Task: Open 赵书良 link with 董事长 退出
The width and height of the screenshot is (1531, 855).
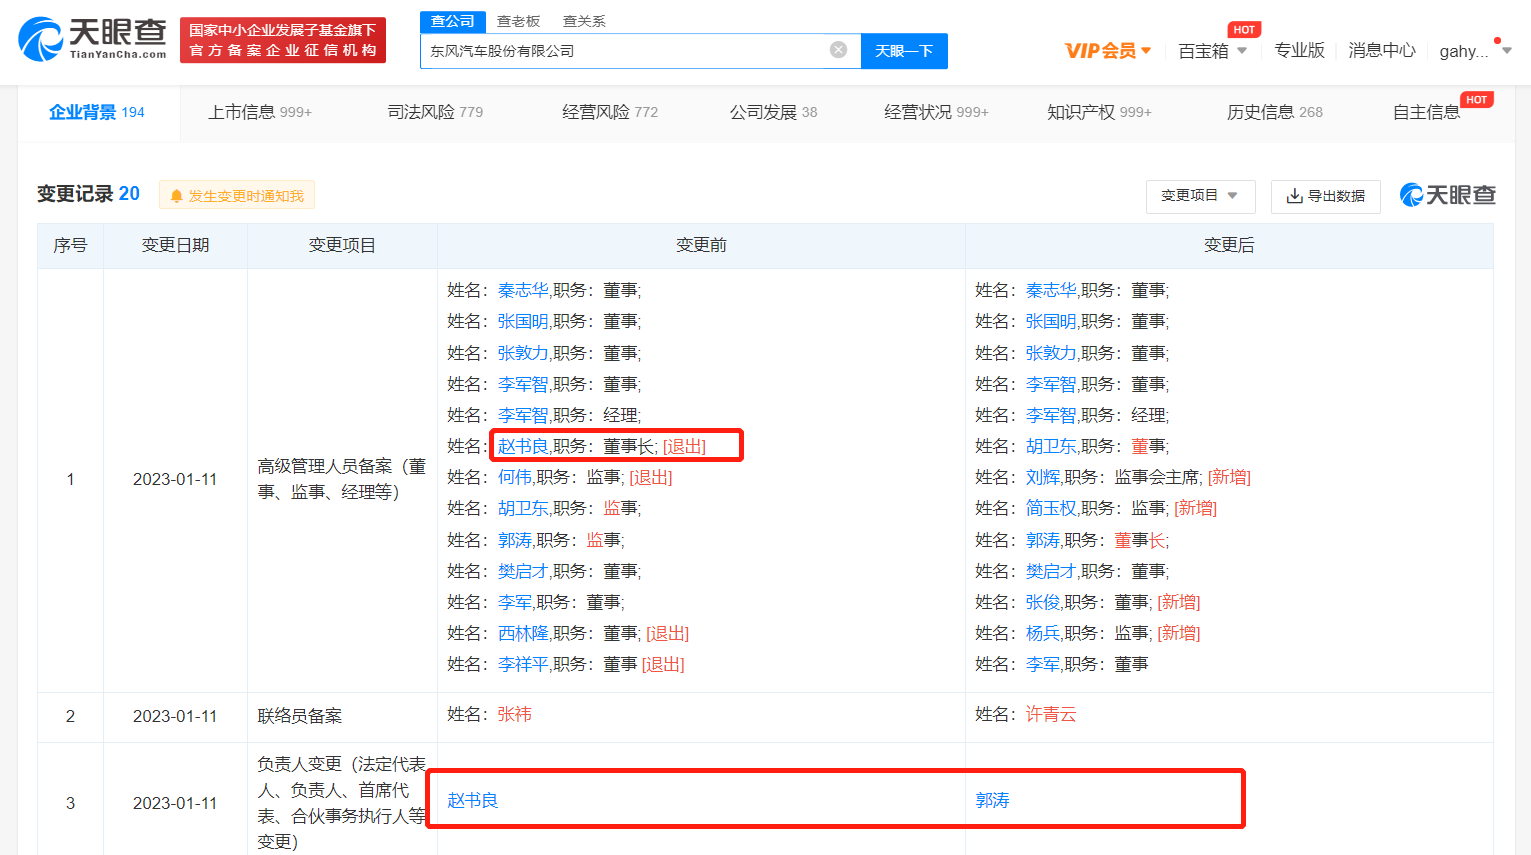Action: (x=523, y=446)
